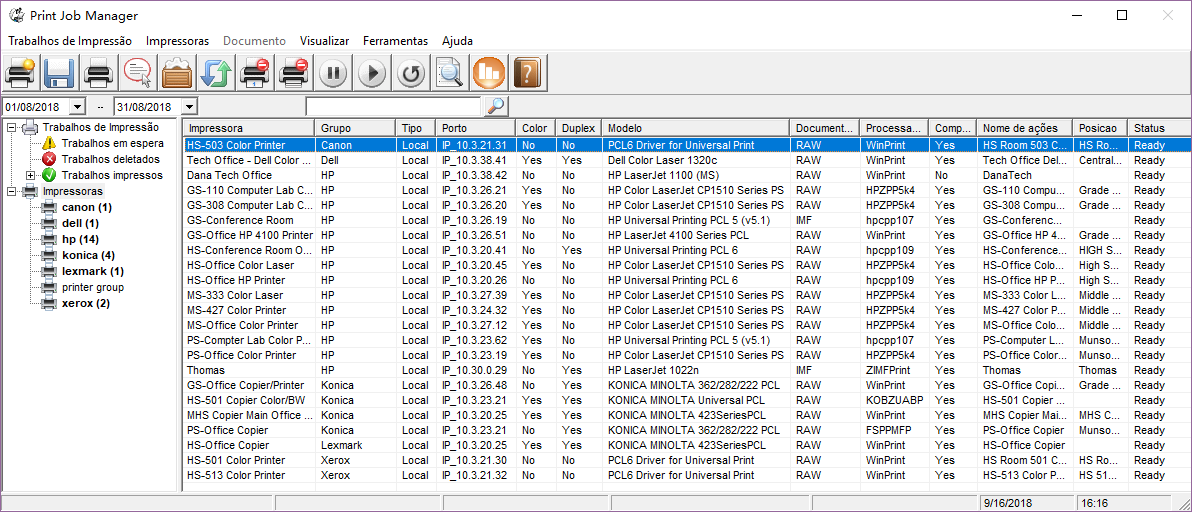Click the speech bubble with cursor icon

coord(138,73)
